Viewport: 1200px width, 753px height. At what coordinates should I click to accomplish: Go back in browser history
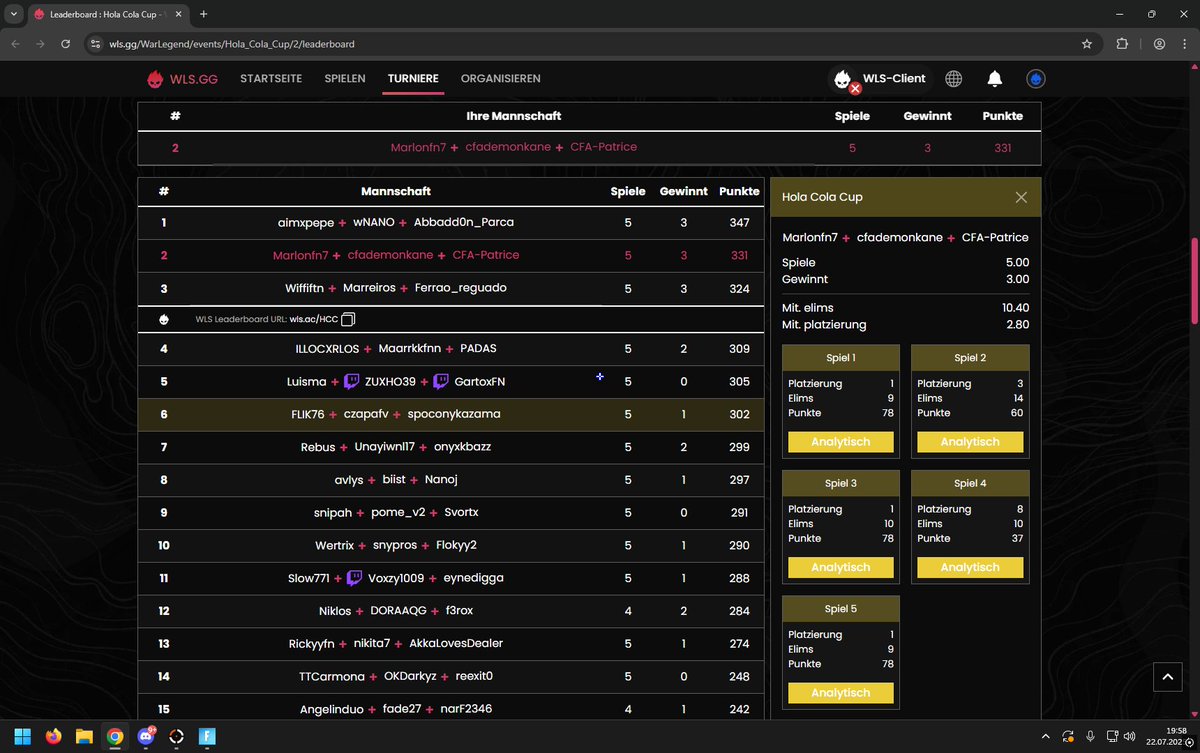tap(15, 44)
